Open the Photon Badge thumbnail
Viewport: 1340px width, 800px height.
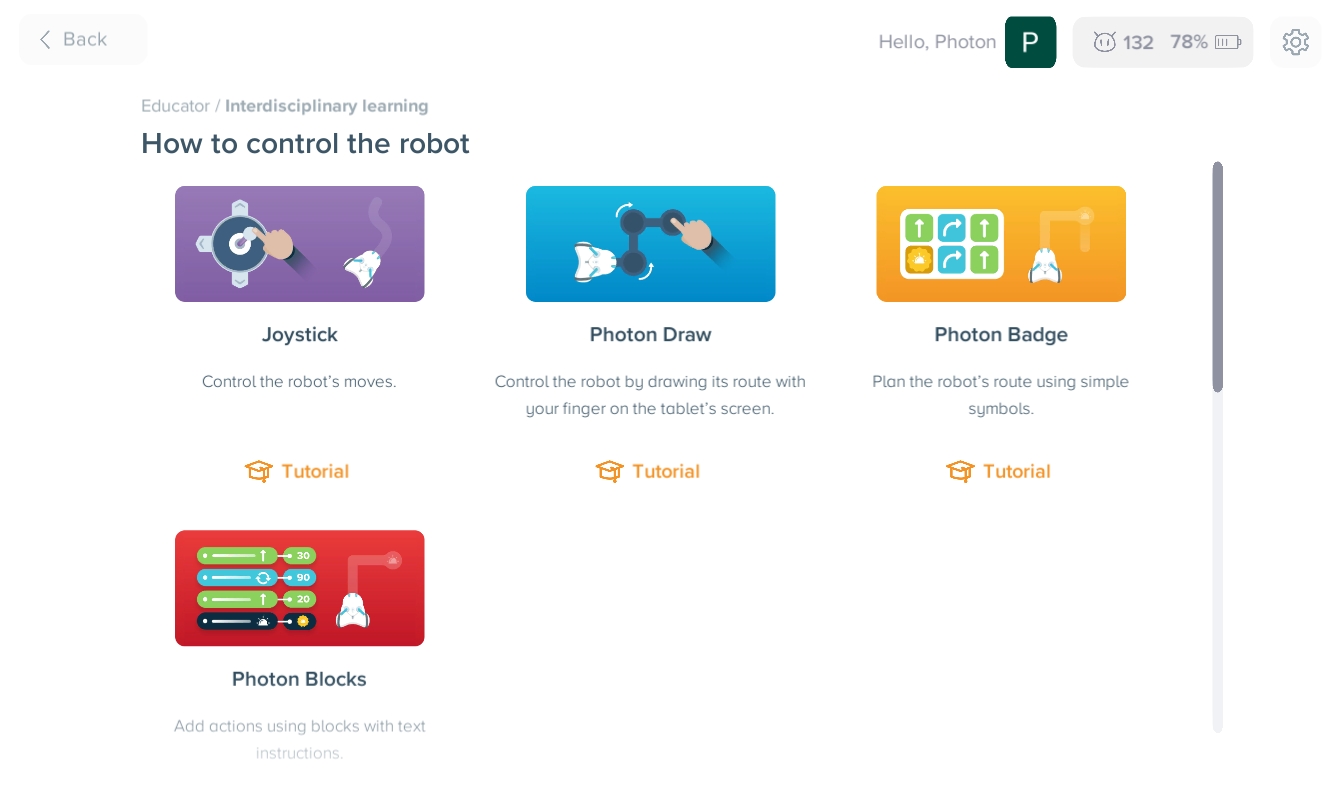pyautogui.click(x=1001, y=244)
